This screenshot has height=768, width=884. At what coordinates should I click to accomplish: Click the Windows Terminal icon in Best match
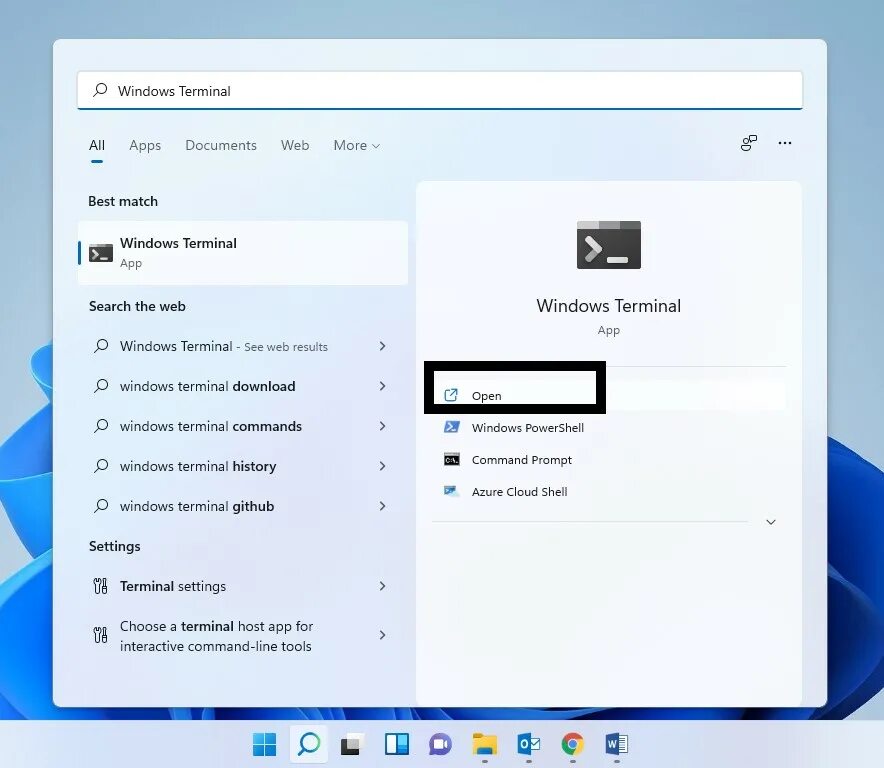coord(101,253)
